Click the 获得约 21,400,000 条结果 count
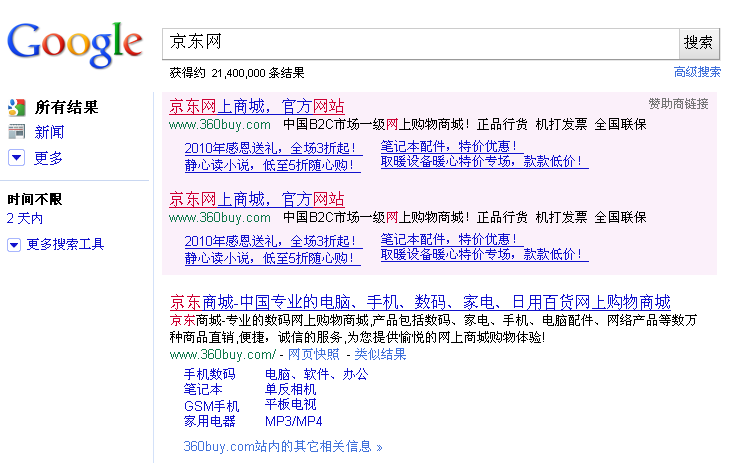739x463 pixels. pyautogui.click(x=237, y=73)
